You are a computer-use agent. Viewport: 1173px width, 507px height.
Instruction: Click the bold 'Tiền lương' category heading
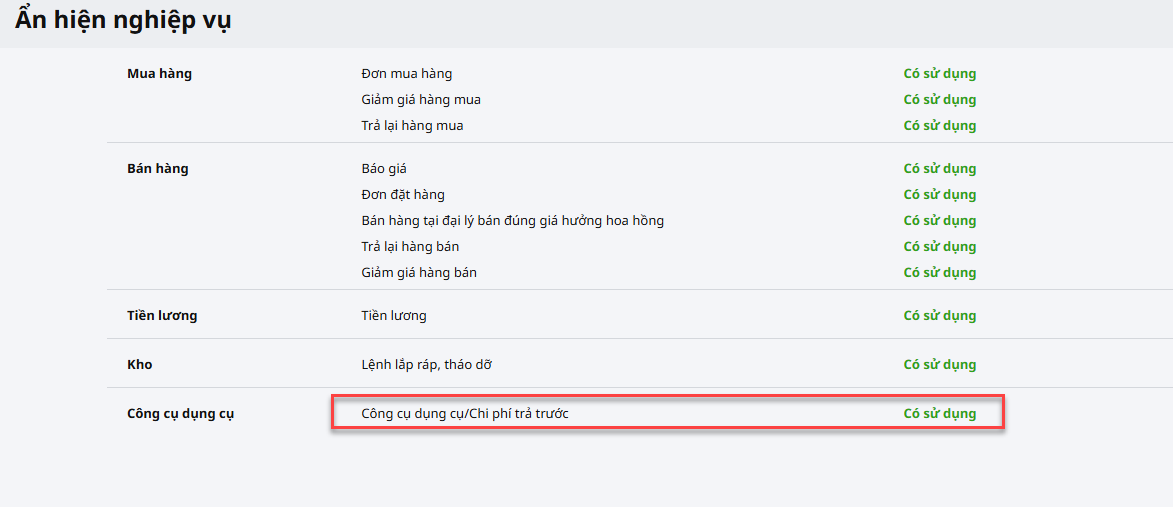pos(162,316)
